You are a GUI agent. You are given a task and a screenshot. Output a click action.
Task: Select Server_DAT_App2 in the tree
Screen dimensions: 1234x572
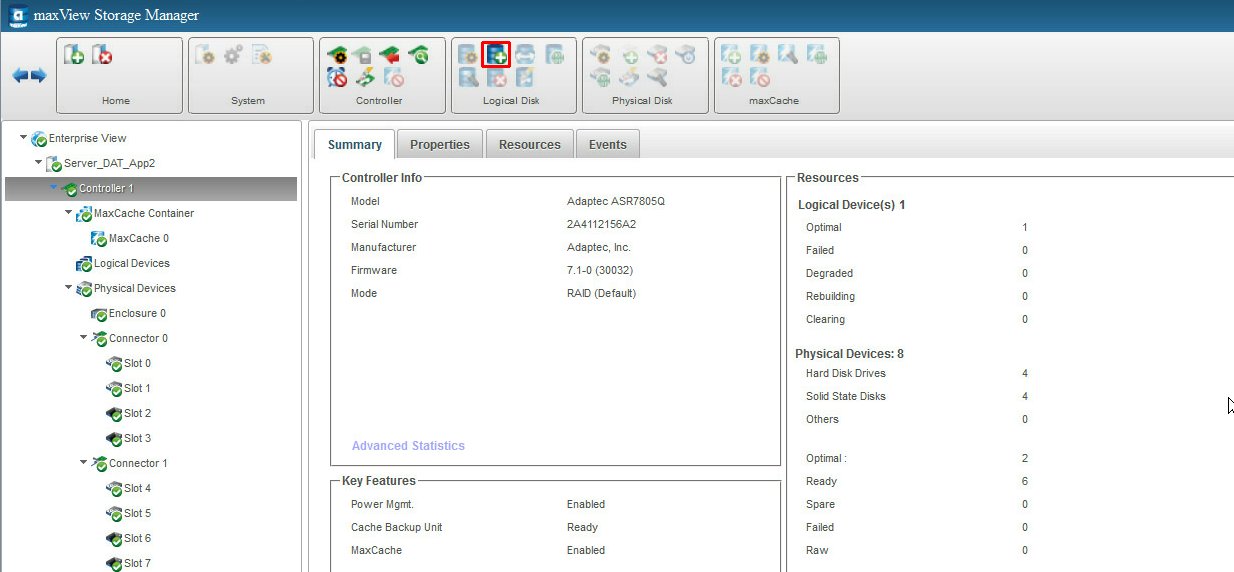[109, 163]
